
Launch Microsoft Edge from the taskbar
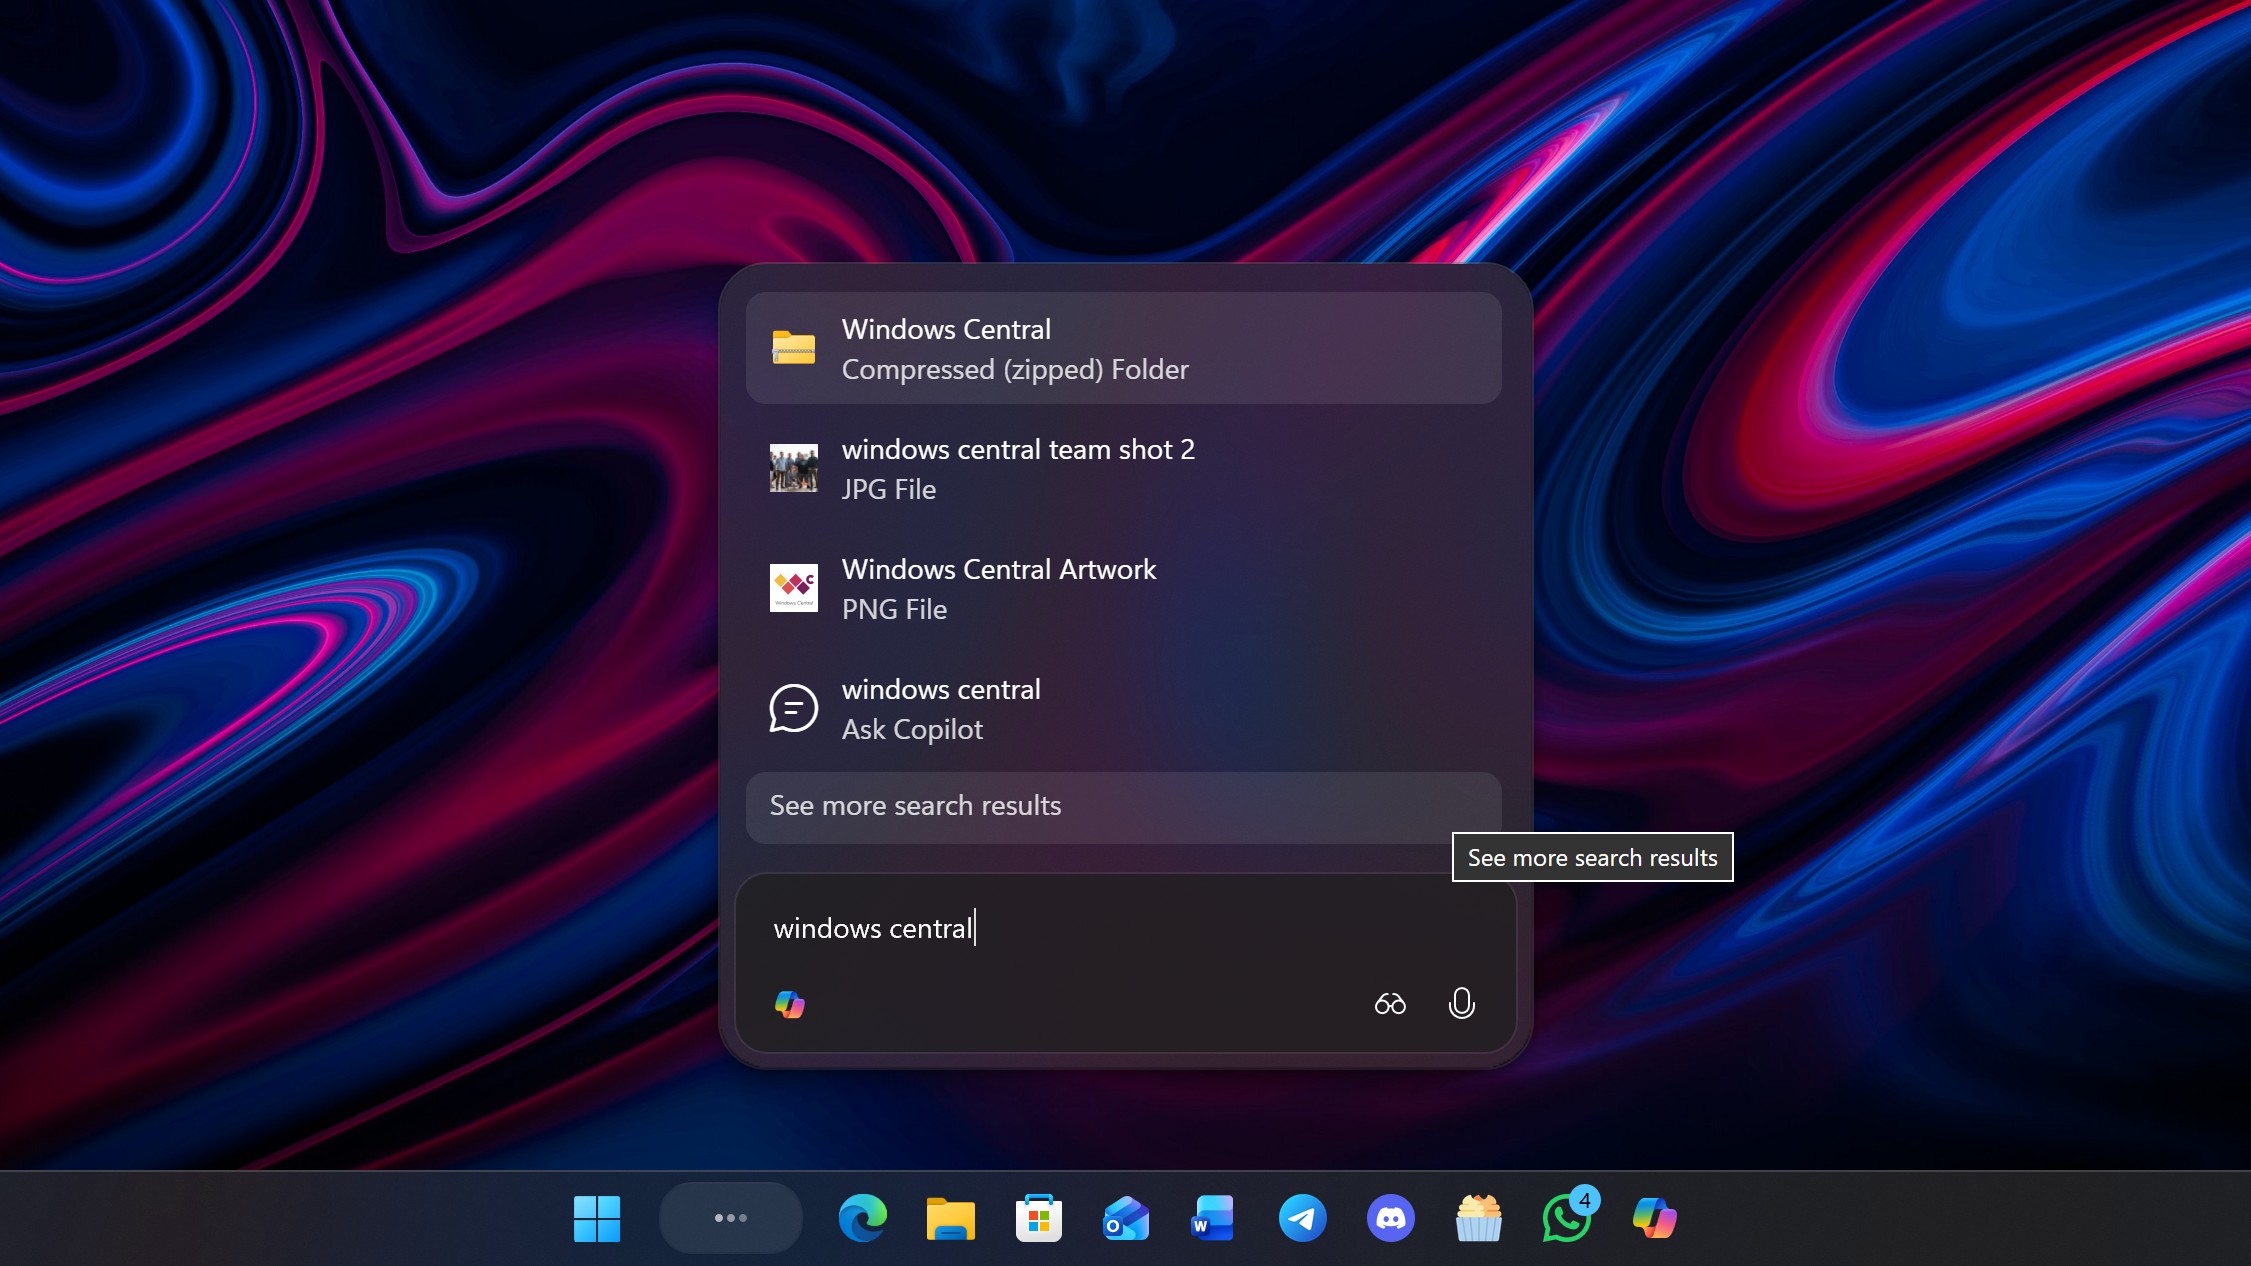tap(862, 1218)
